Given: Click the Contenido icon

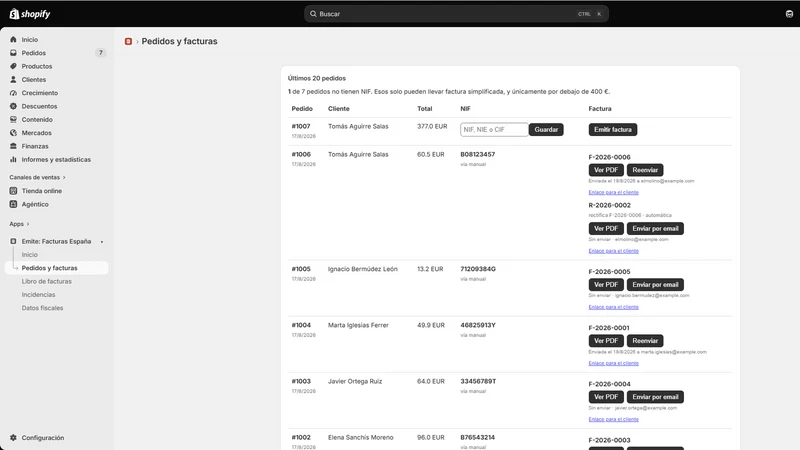Looking at the screenshot, I should (13, 119).
